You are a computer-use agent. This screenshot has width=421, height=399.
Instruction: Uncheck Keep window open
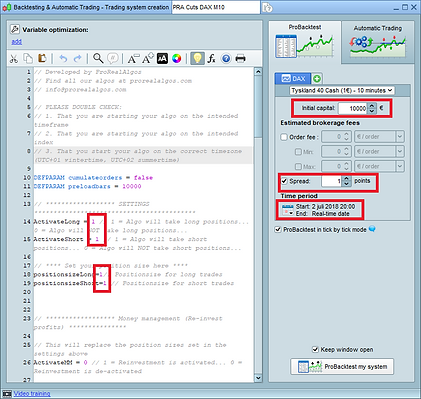coord(315,349)
